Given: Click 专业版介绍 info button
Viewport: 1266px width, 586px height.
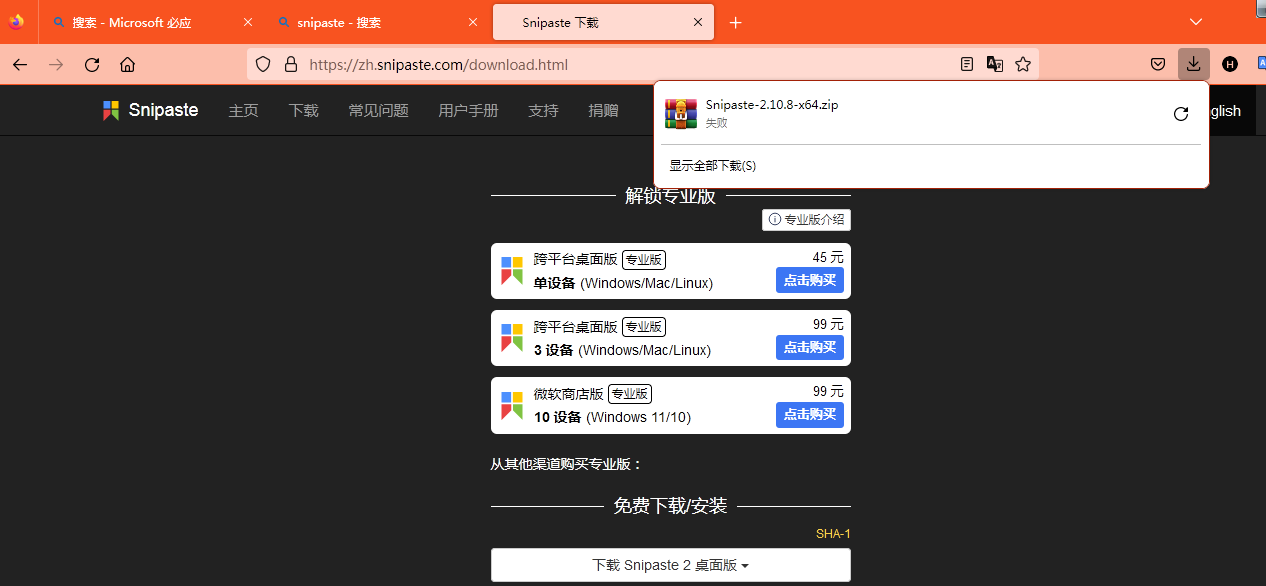Looking at the screenshot, I should [x=806, y=220].
